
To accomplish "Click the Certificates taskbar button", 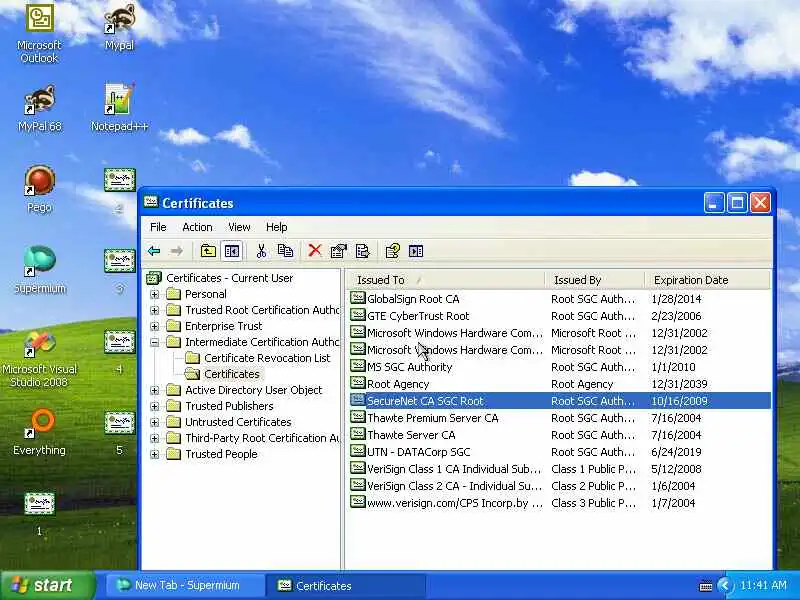I will (x=347, y=585).
